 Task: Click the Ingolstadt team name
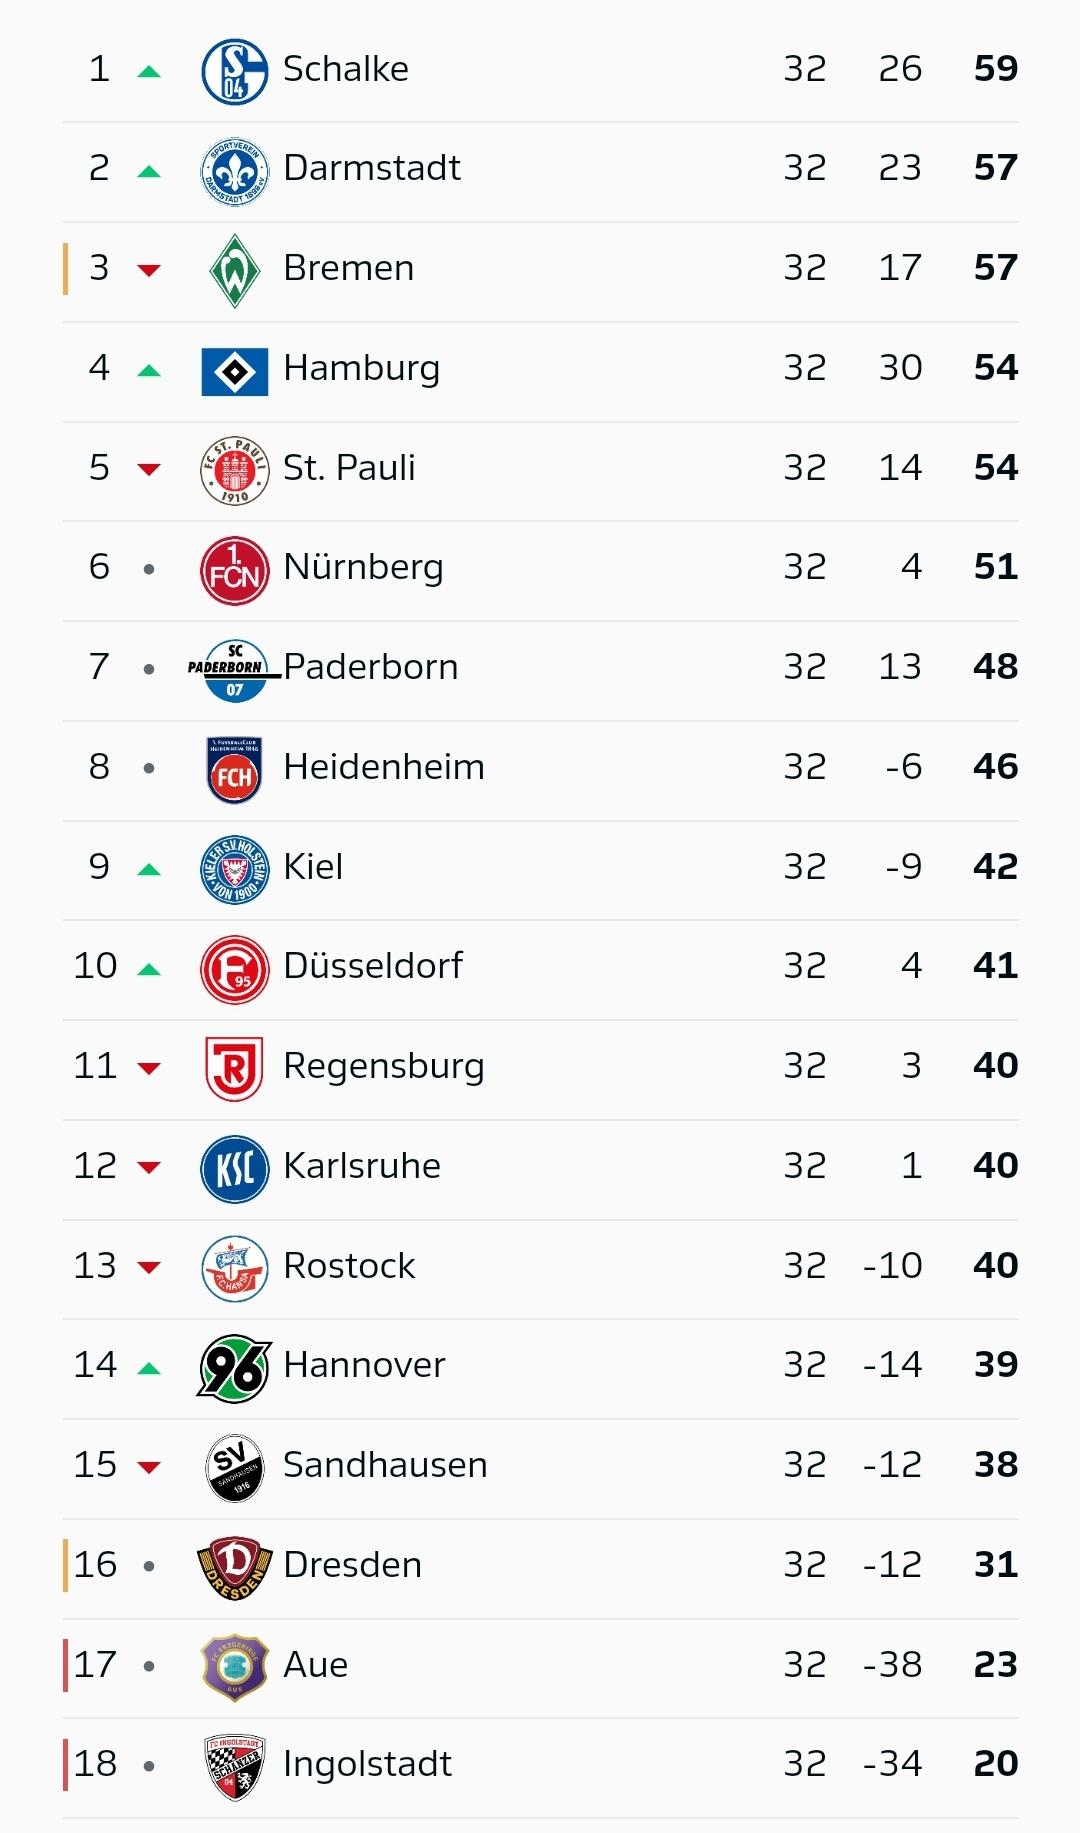click(x=368, y=1764)
